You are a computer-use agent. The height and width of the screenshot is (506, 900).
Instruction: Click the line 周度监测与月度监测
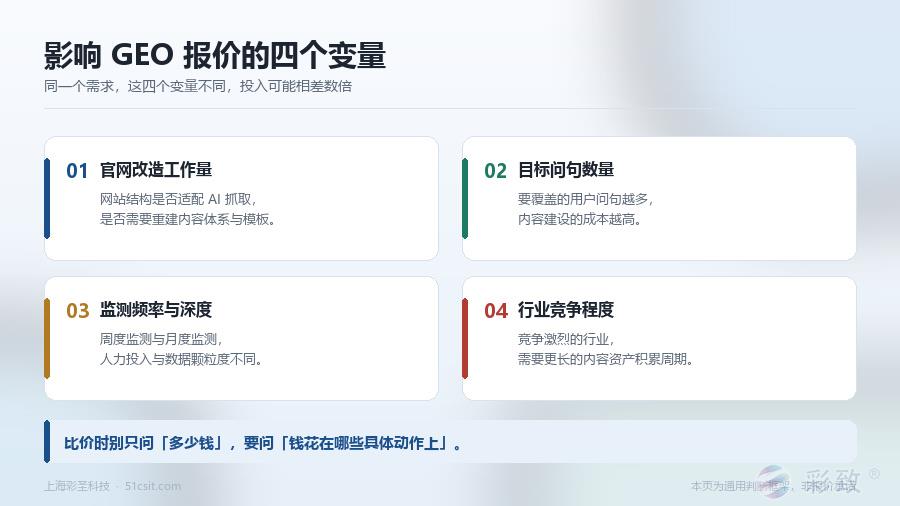(161, 339)
